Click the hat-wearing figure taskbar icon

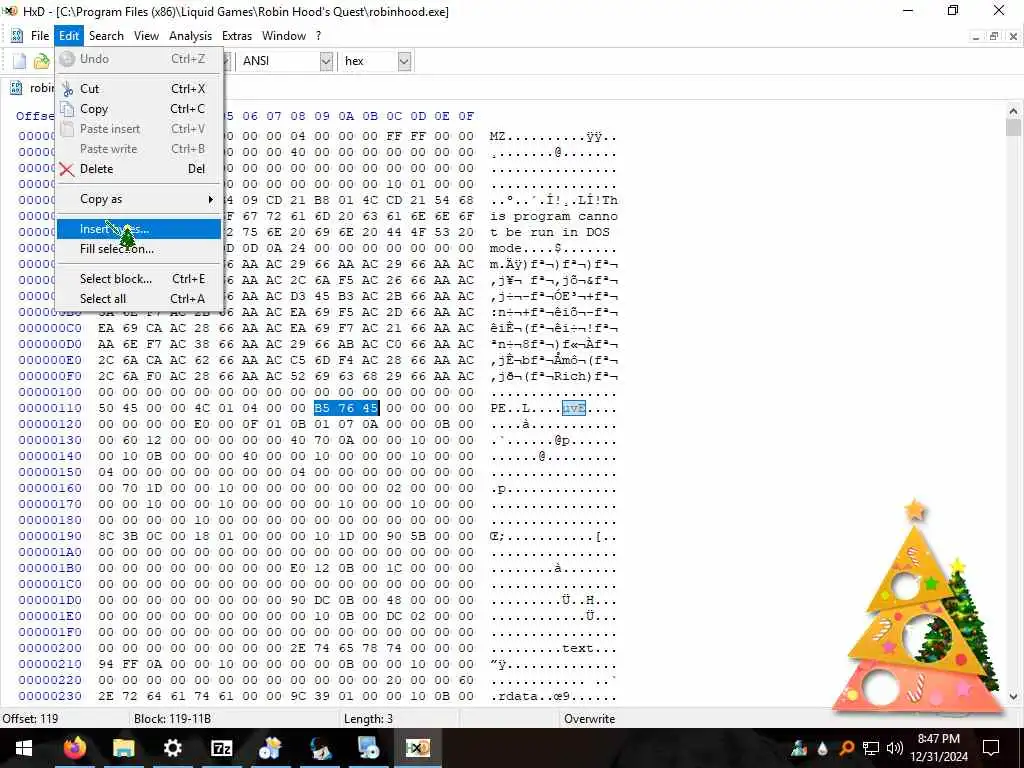[319, 748]
